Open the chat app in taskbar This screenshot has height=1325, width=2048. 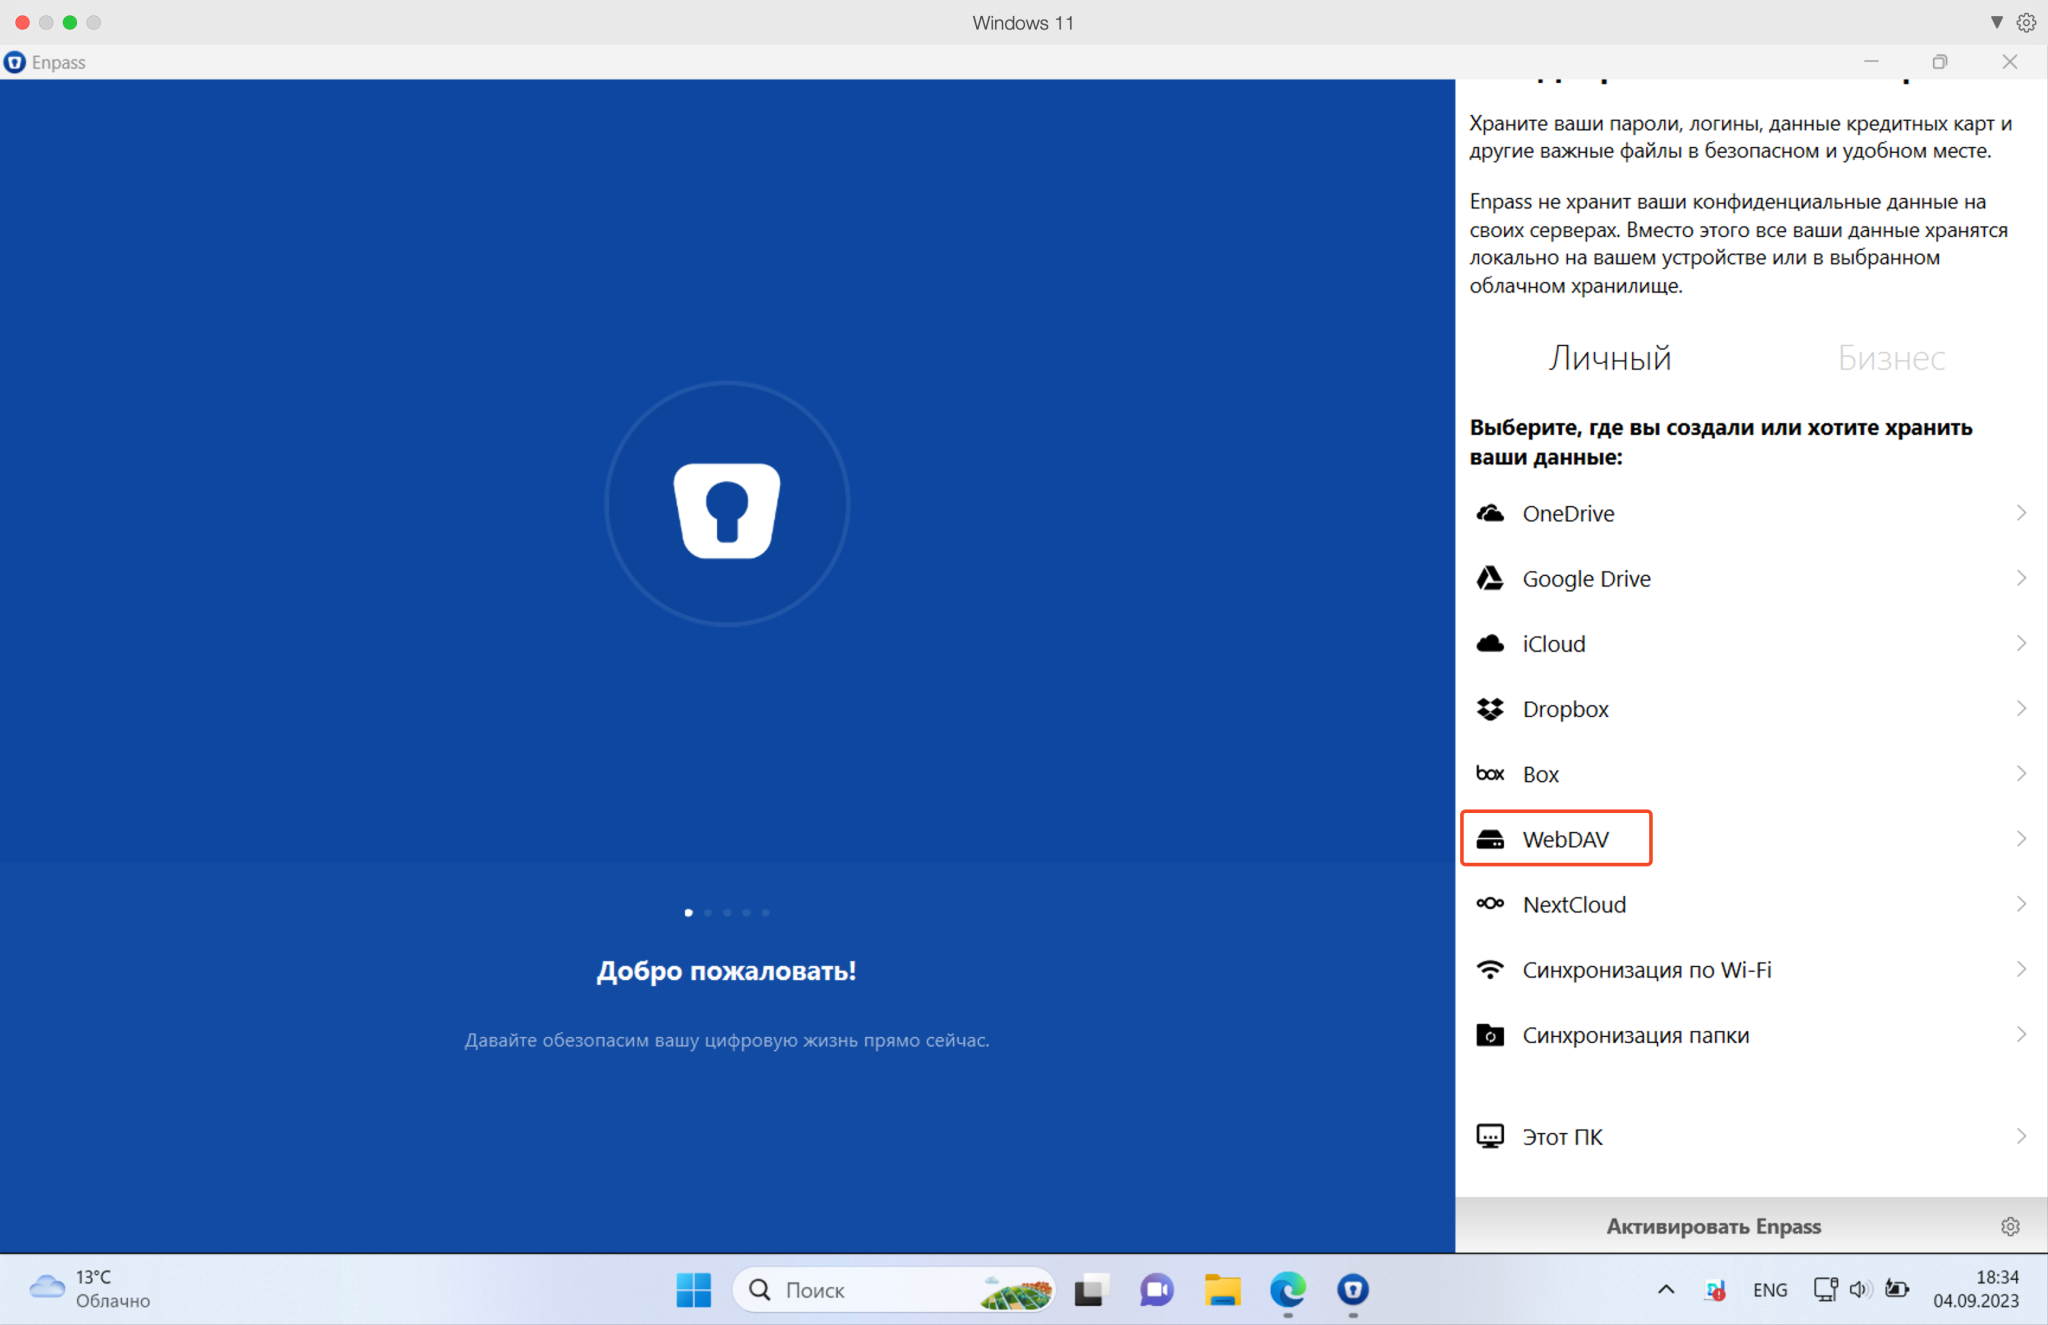click(1157, 1290)
